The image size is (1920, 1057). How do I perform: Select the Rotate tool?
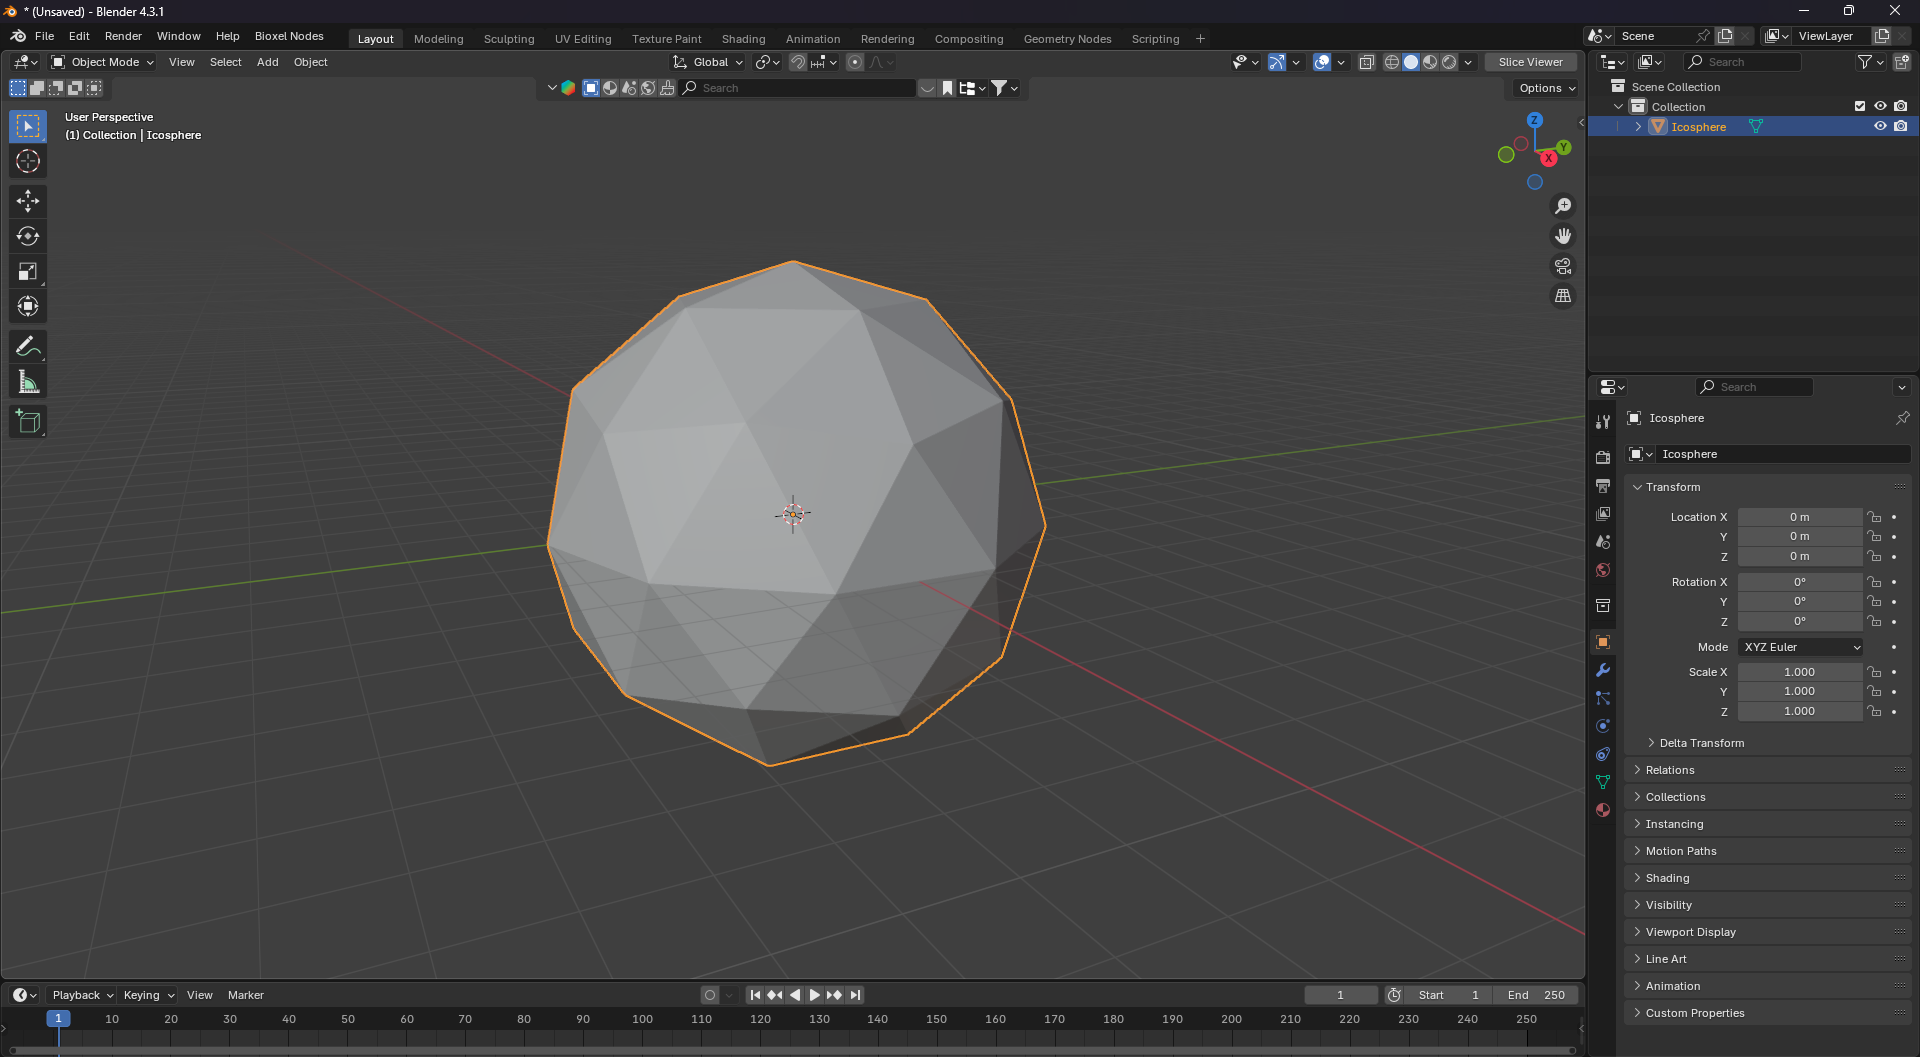point(28,236)
